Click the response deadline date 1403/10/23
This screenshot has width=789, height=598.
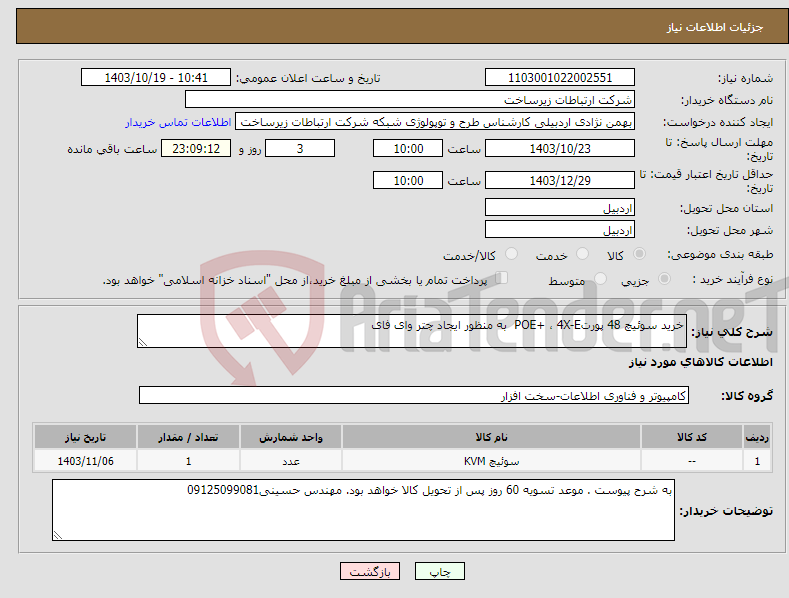click(560, 148)
